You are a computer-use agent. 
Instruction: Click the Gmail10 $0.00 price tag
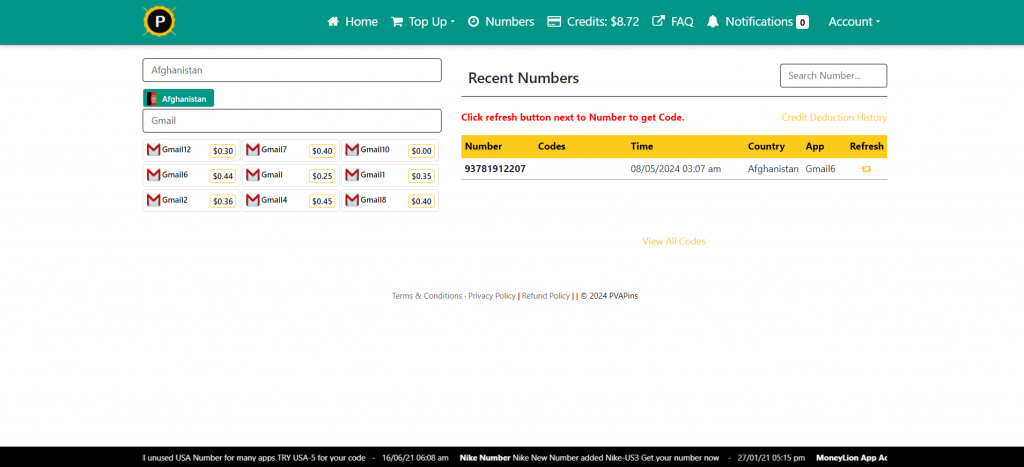point(422,151)
